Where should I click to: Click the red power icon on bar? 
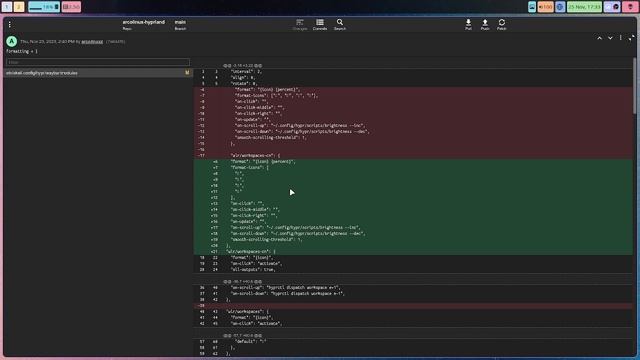[630, 7]
